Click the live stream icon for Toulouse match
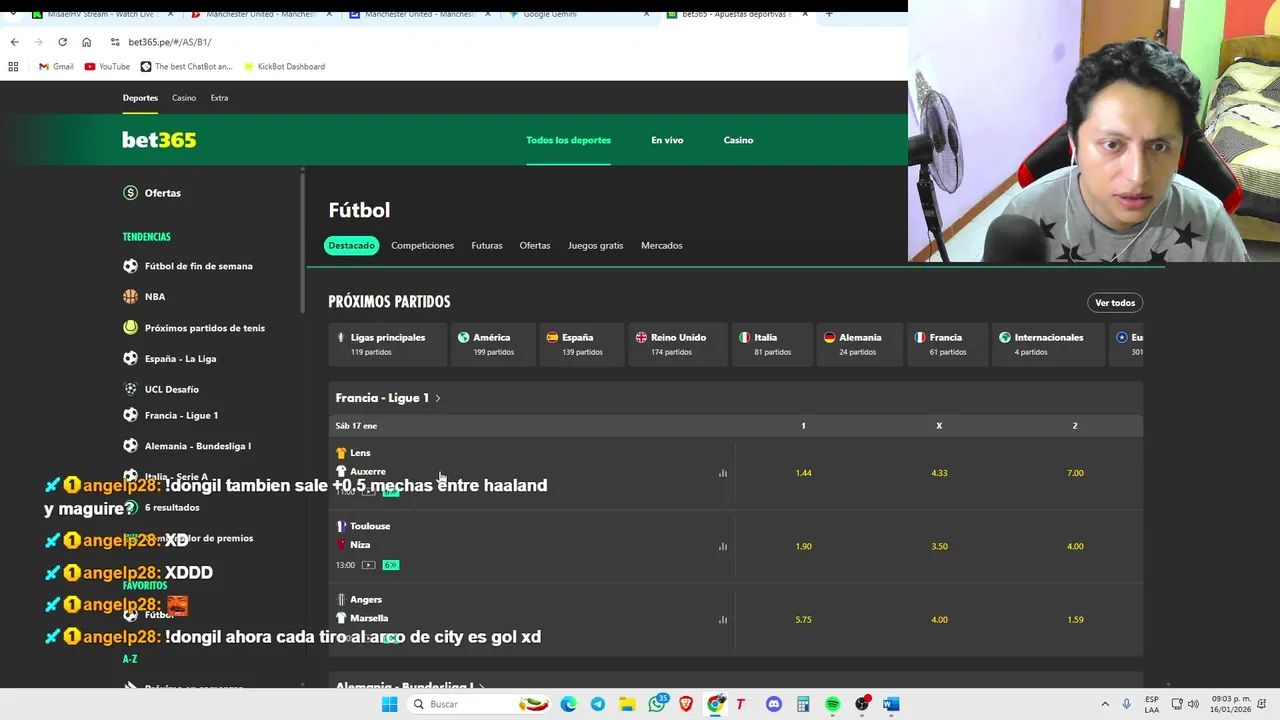Image resolution: width=1280 pixels, height=720 pixels. point(368,565)
